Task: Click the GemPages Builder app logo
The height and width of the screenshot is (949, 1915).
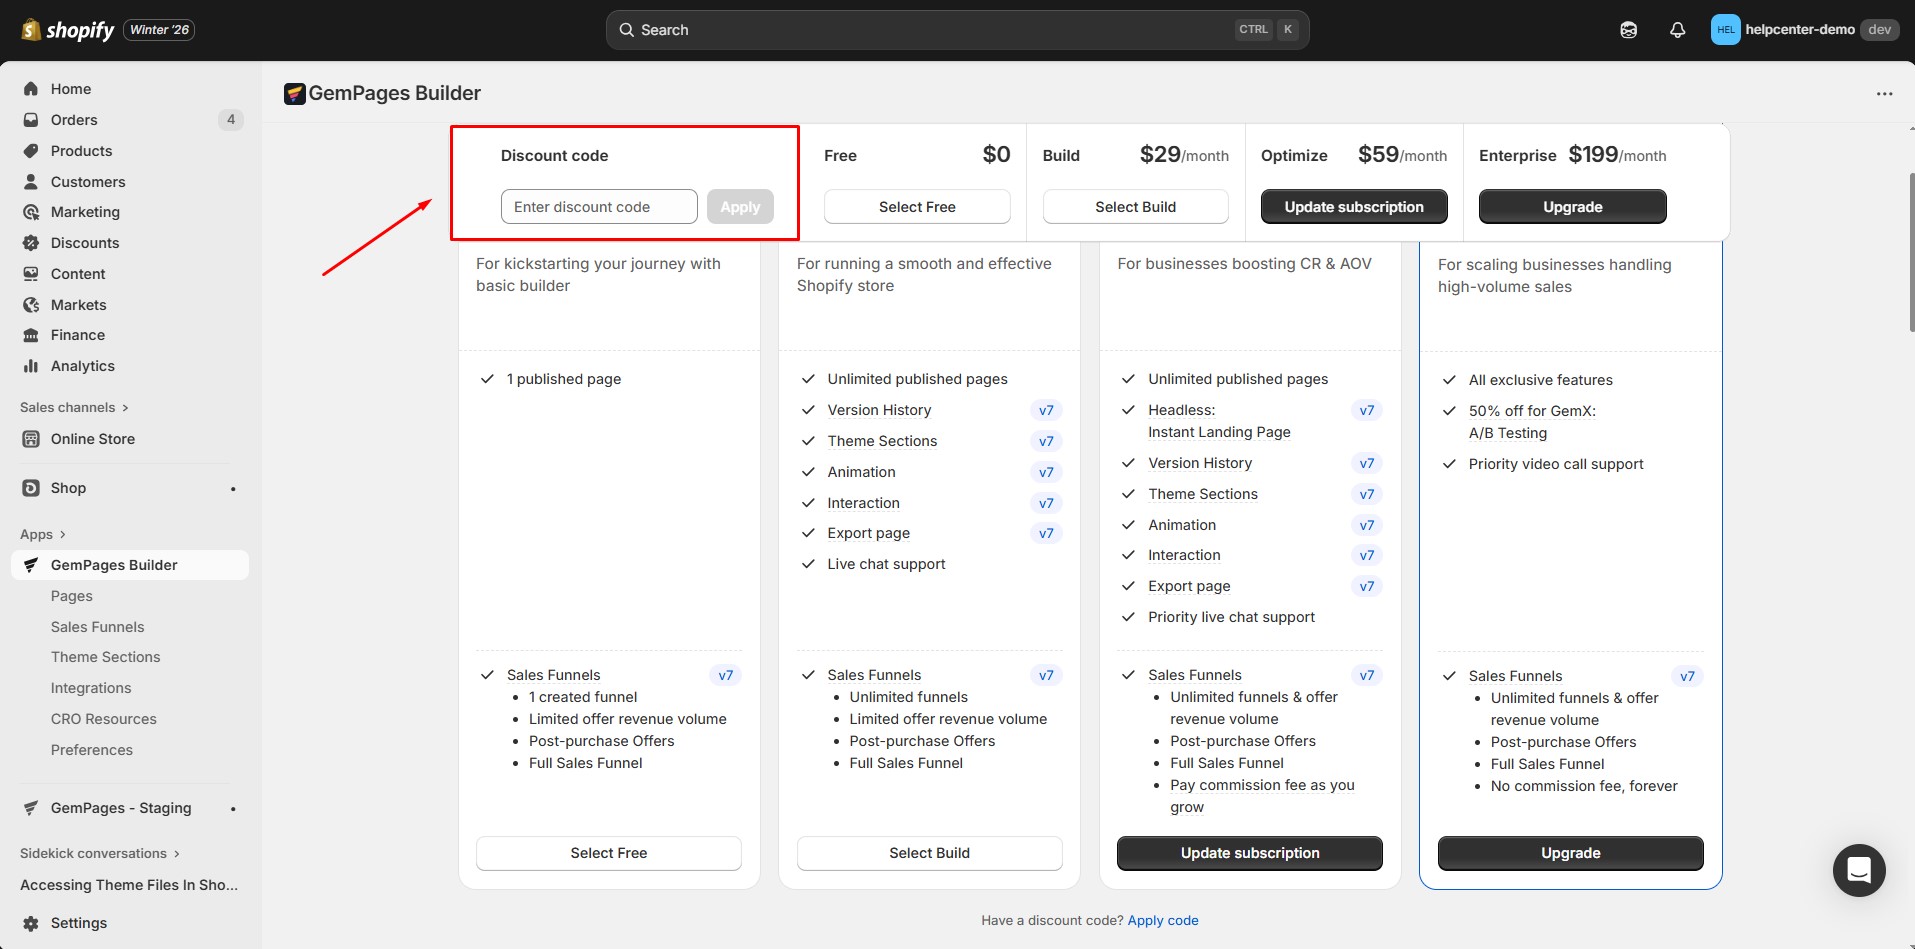Action: click(294, 94)
